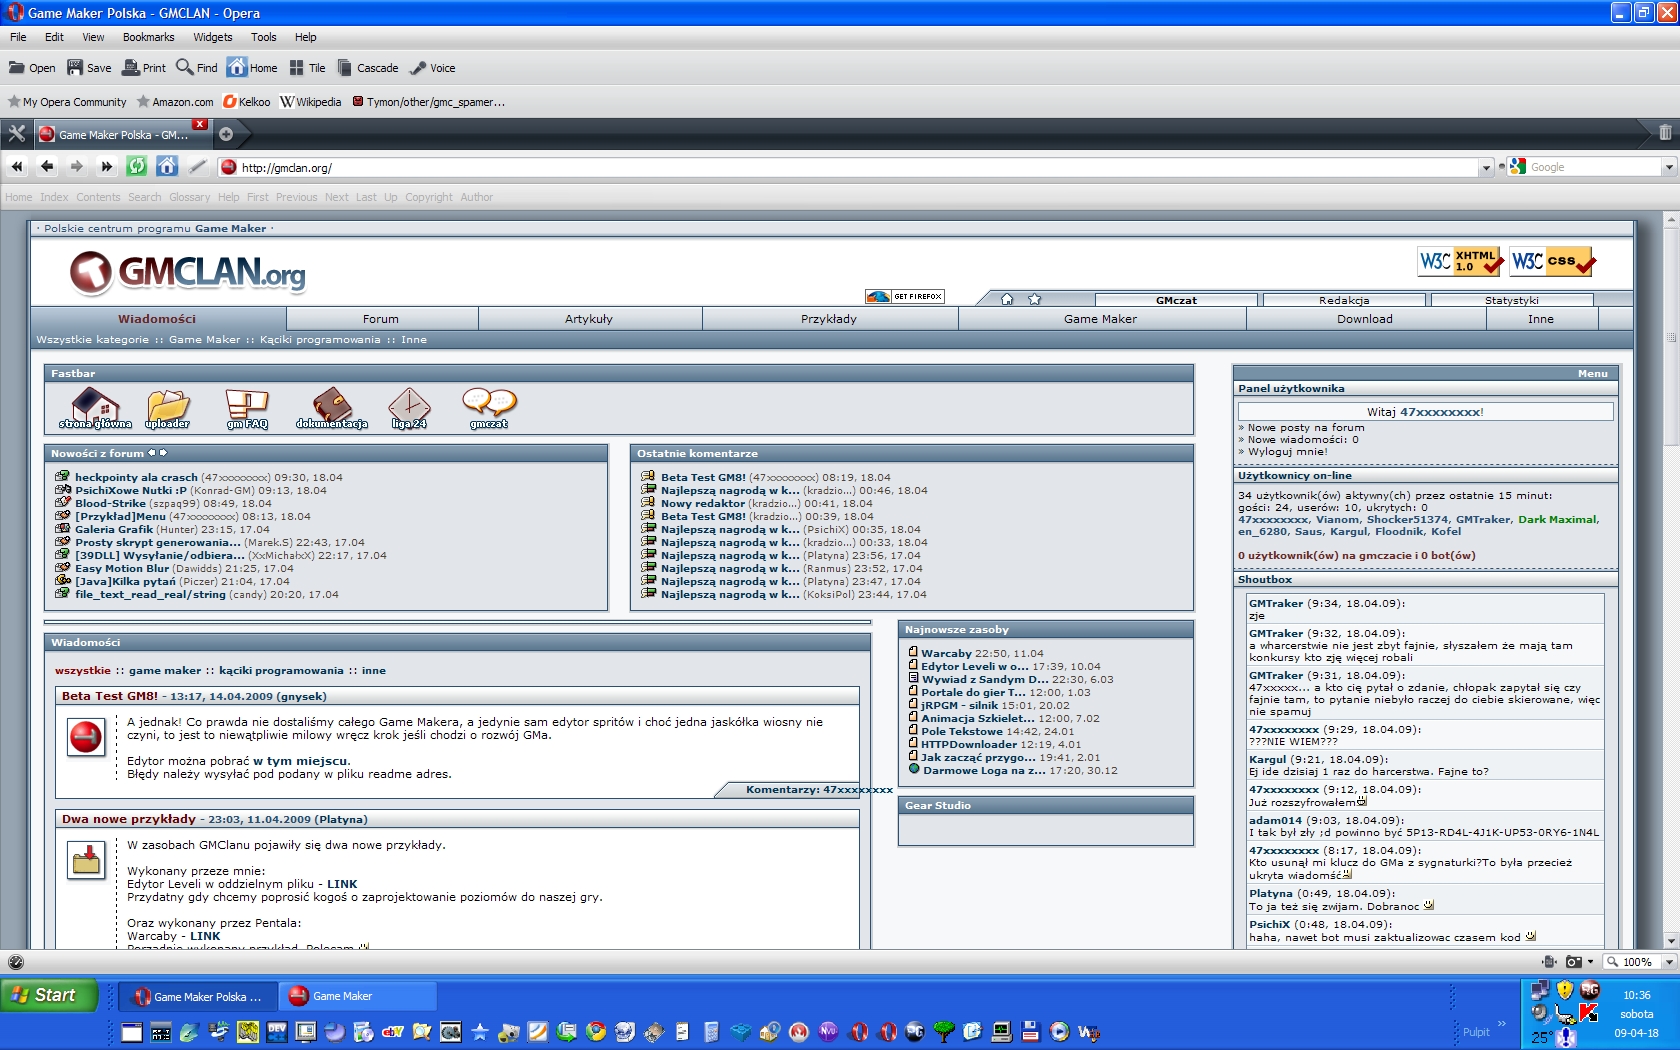Open the closed tabs trash icon

1665,133
